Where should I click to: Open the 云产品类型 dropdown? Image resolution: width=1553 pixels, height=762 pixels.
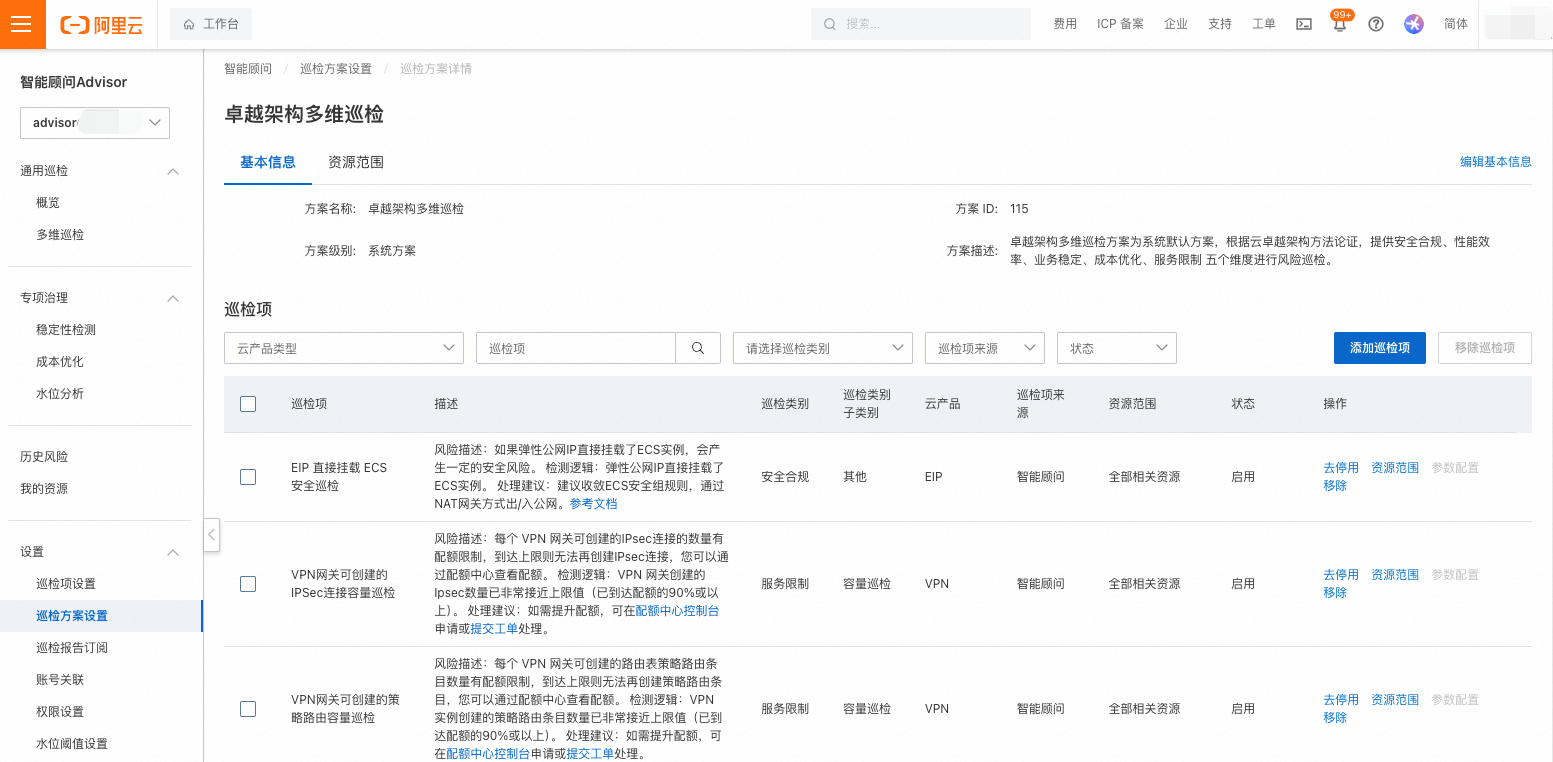[x=344, y=348]
